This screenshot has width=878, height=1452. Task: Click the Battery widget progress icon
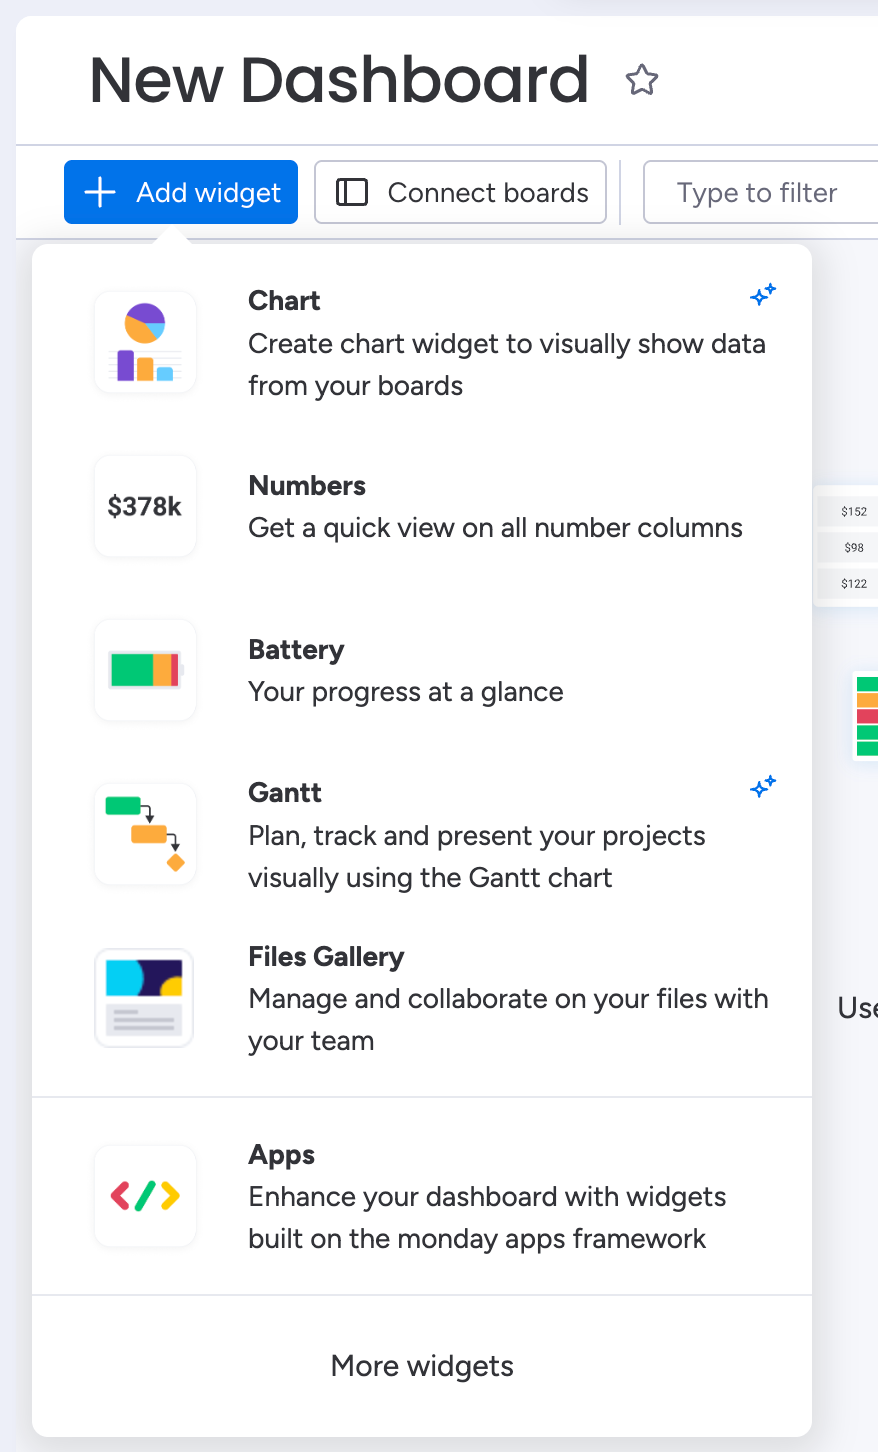145,670
